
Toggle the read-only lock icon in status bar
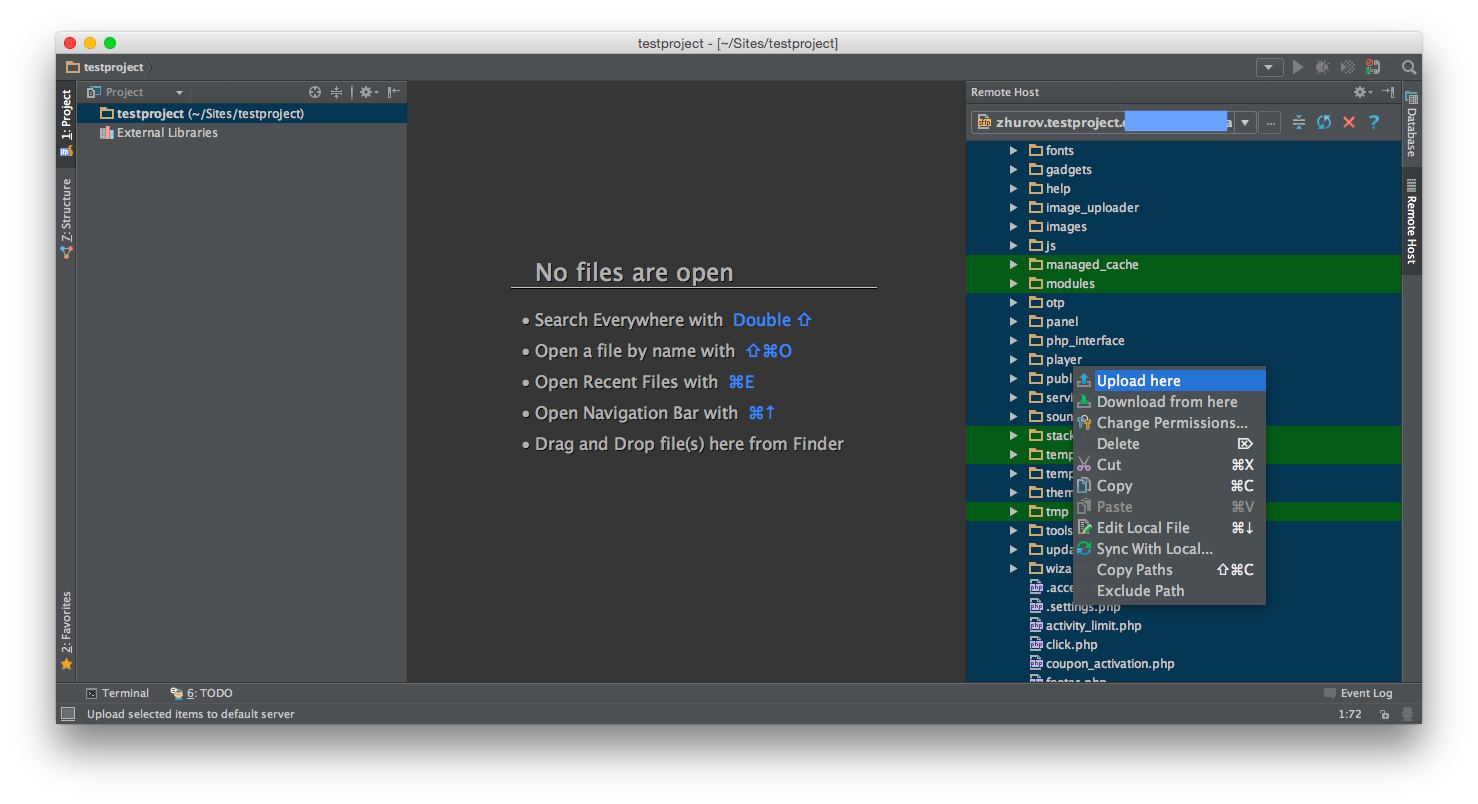1384,714
